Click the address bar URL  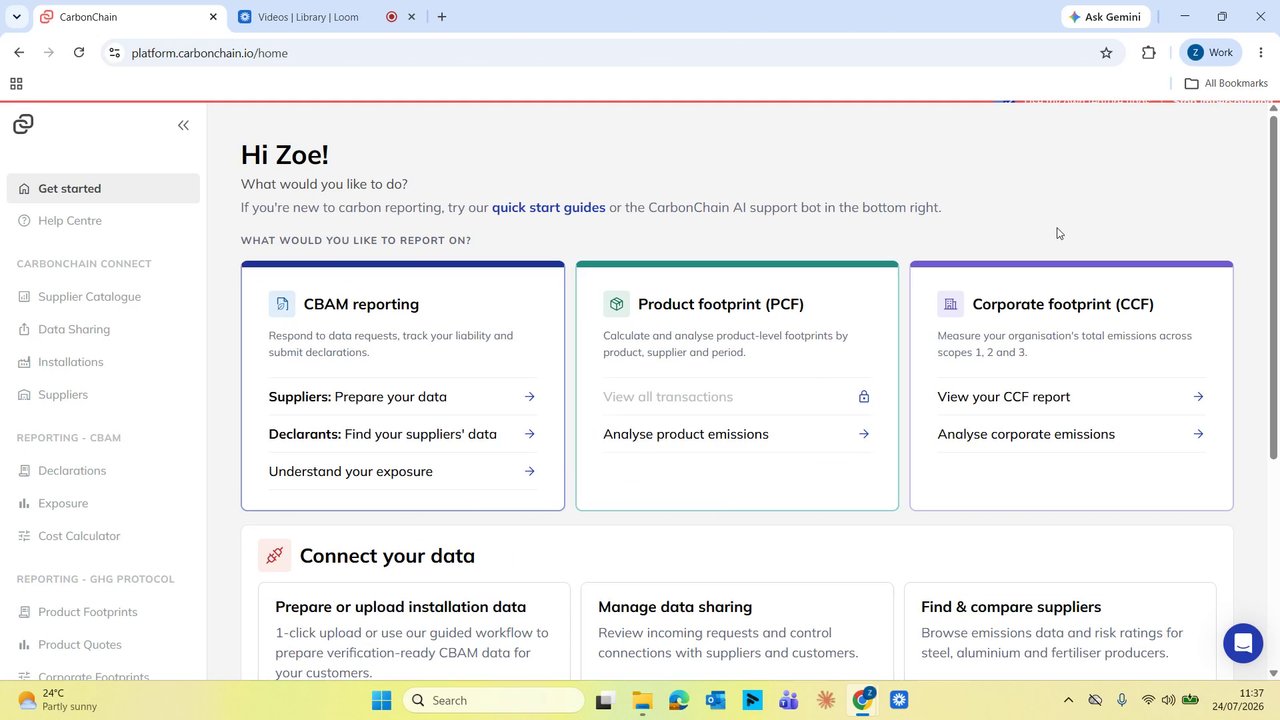tap(210, 53)
